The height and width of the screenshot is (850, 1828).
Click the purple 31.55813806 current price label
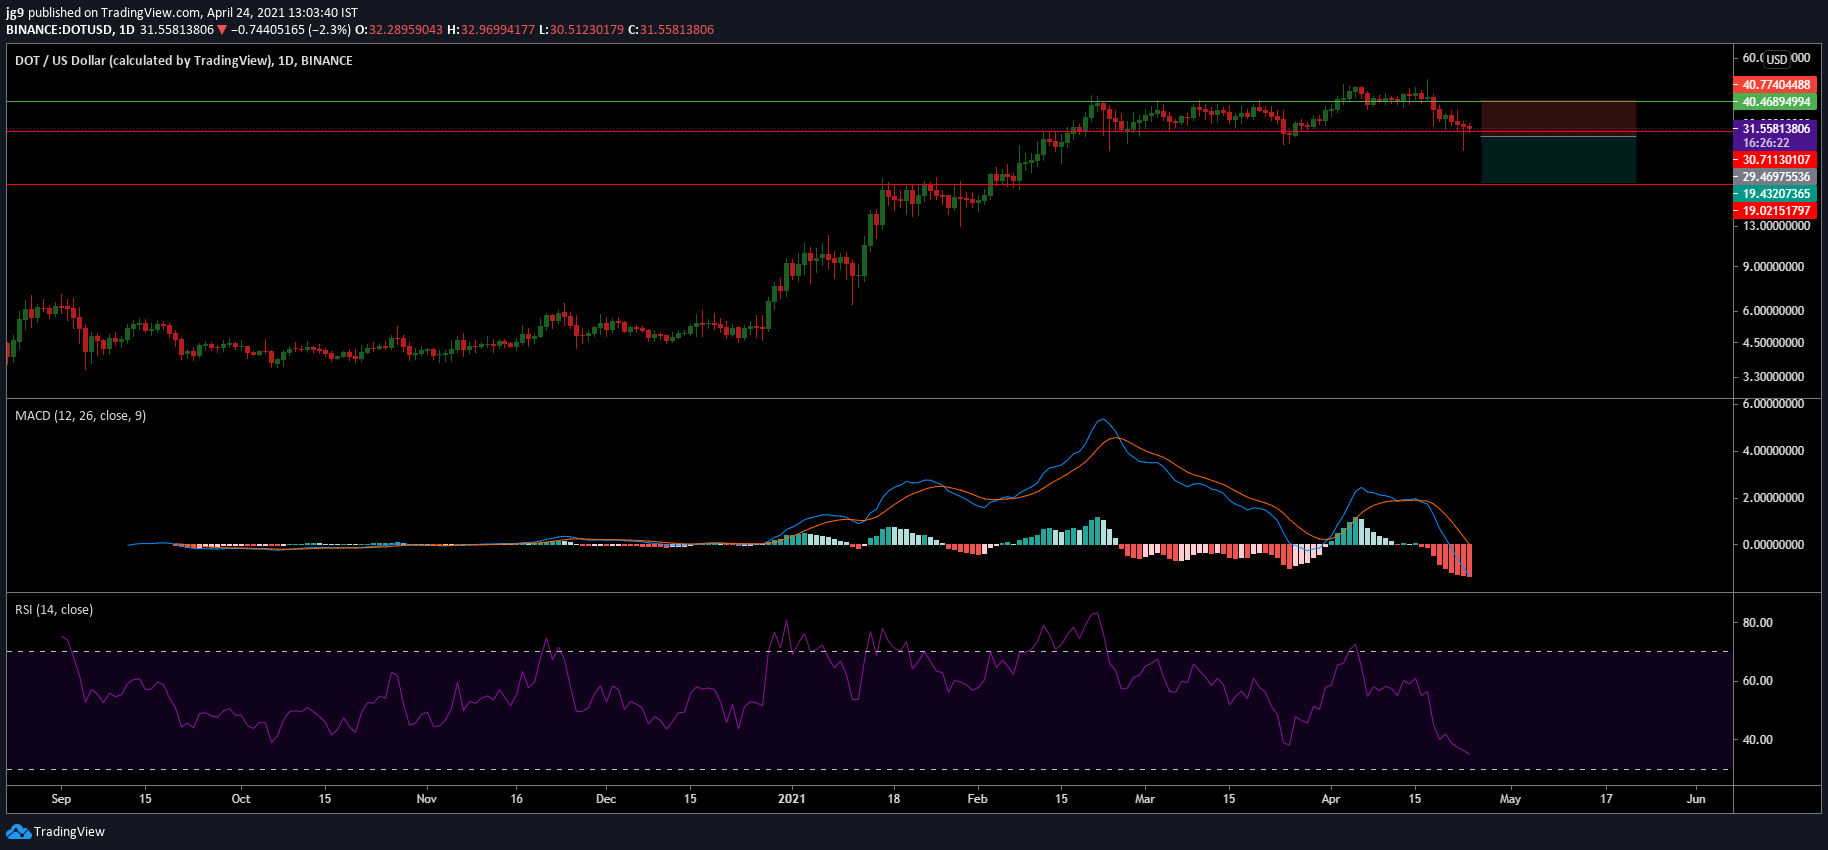tap(1775, 129)
